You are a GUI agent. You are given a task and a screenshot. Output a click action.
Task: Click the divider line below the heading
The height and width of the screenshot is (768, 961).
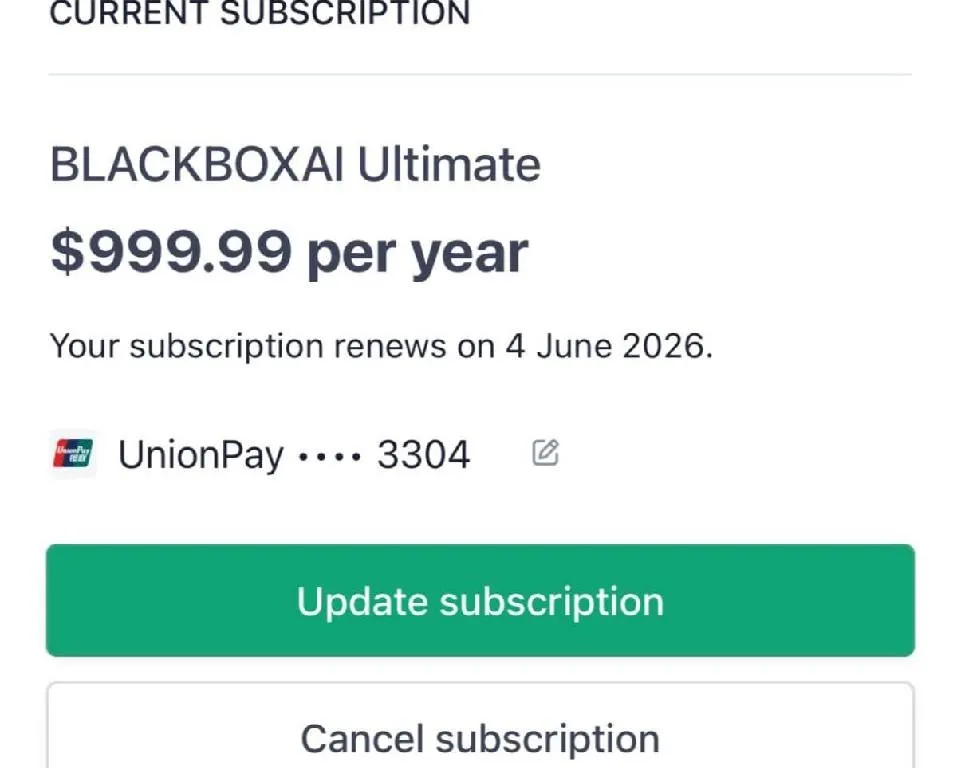pyautogui.click(x=480, y=74)
